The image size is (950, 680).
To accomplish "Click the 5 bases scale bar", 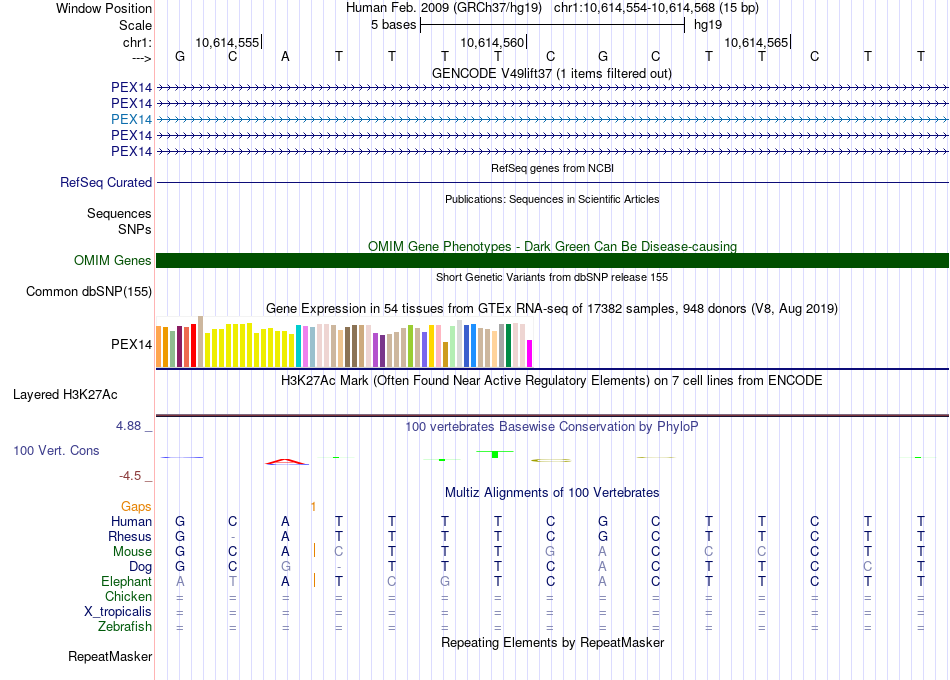I will pos(551,24).
